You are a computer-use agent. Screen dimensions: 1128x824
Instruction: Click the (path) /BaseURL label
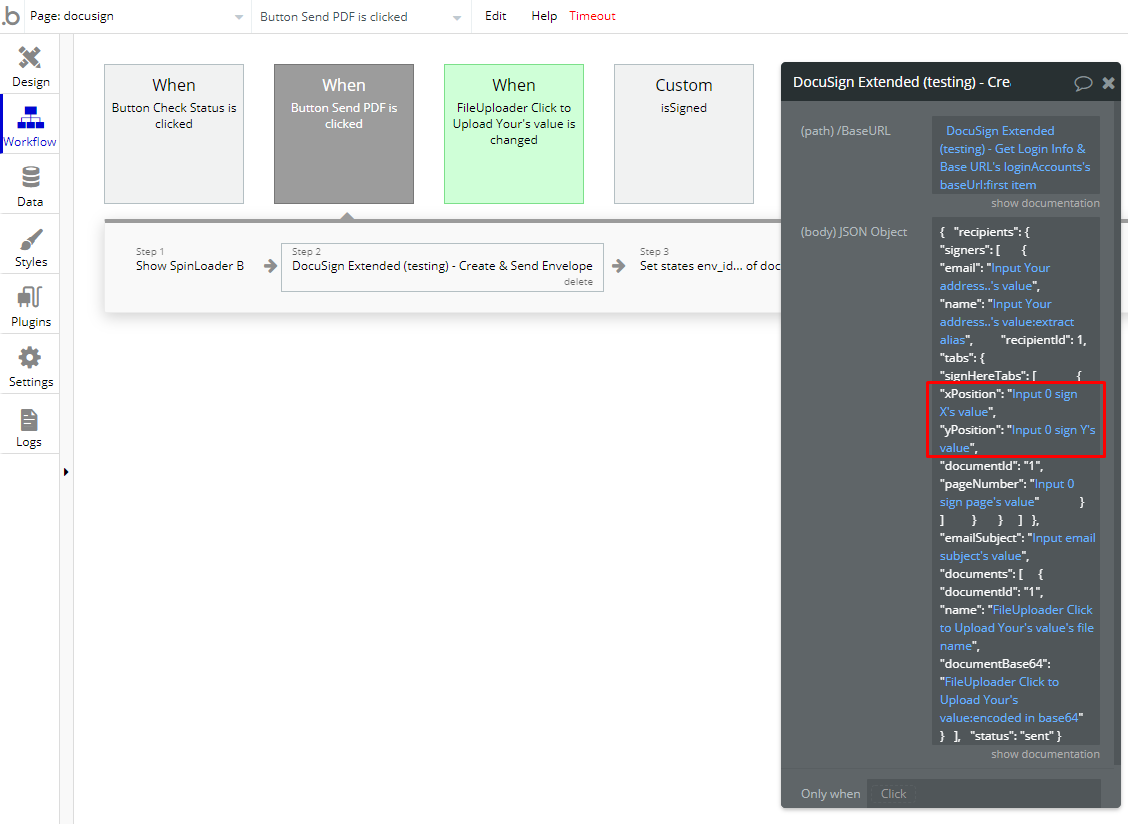point(845,131)
